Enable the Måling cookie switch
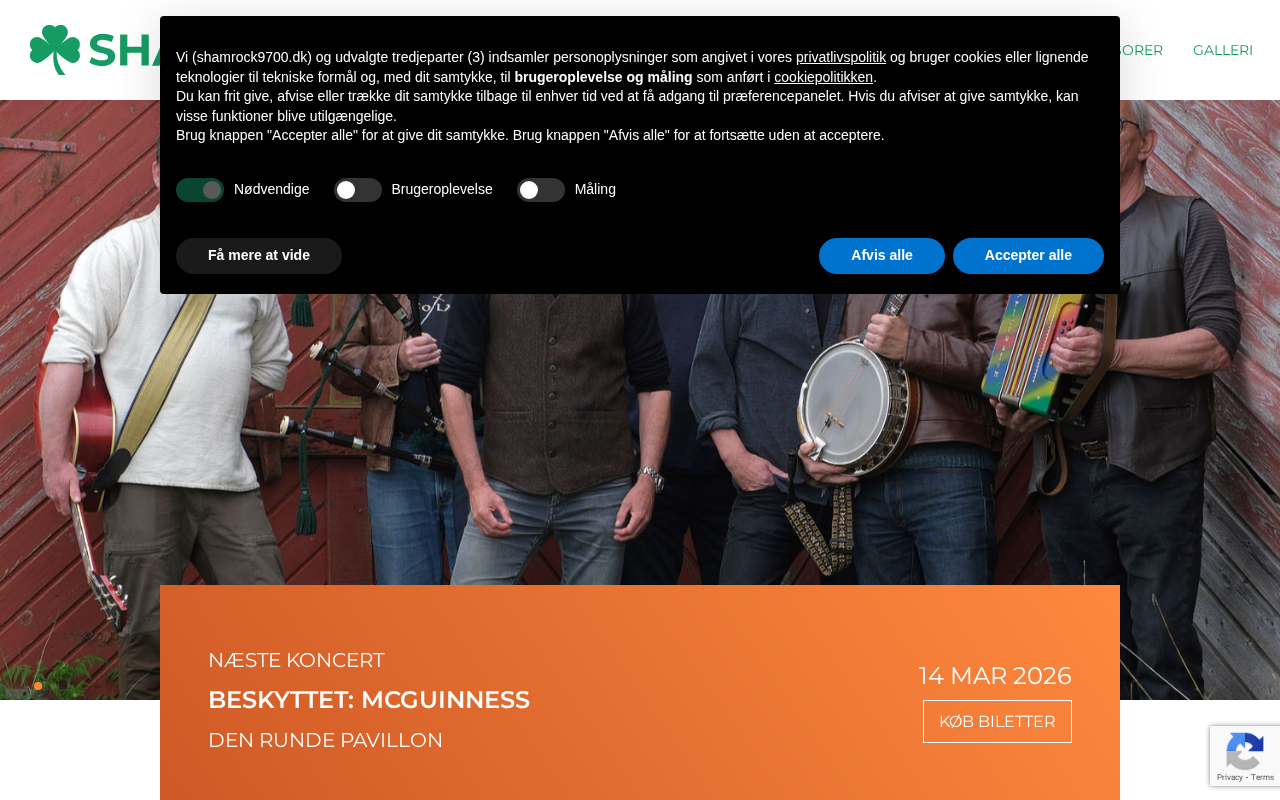Screen dimensions: 1280x800 541,190
